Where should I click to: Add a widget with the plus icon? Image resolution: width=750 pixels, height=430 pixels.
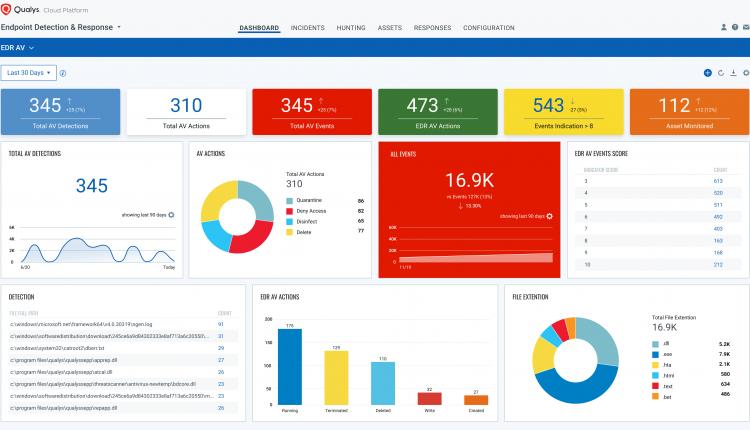click(707, 73)
